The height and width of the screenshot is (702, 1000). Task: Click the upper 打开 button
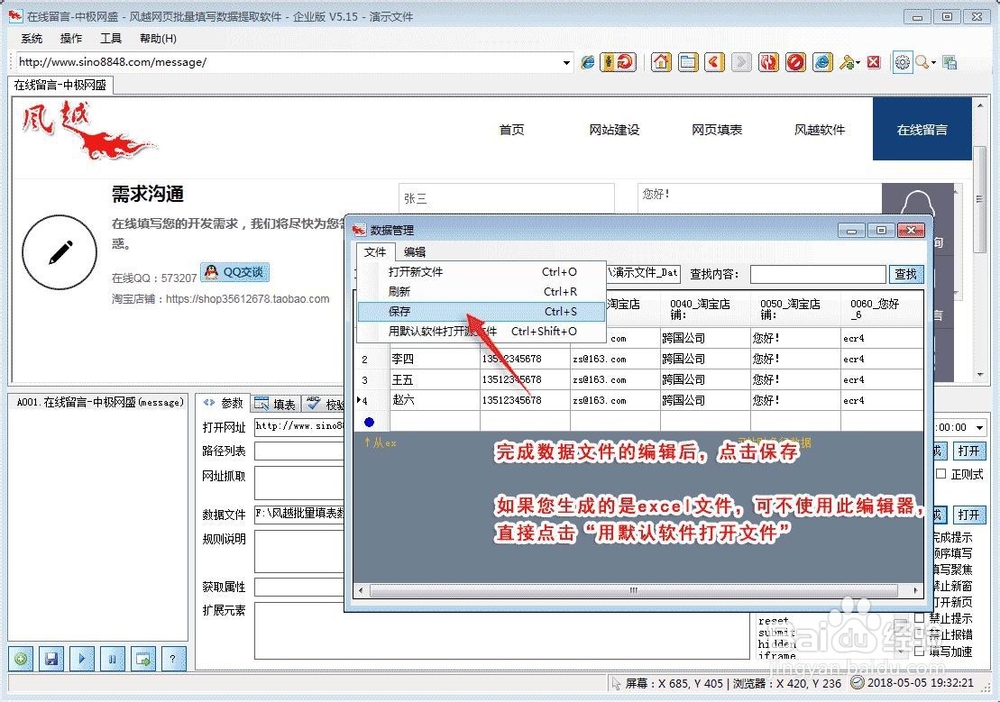969,451
